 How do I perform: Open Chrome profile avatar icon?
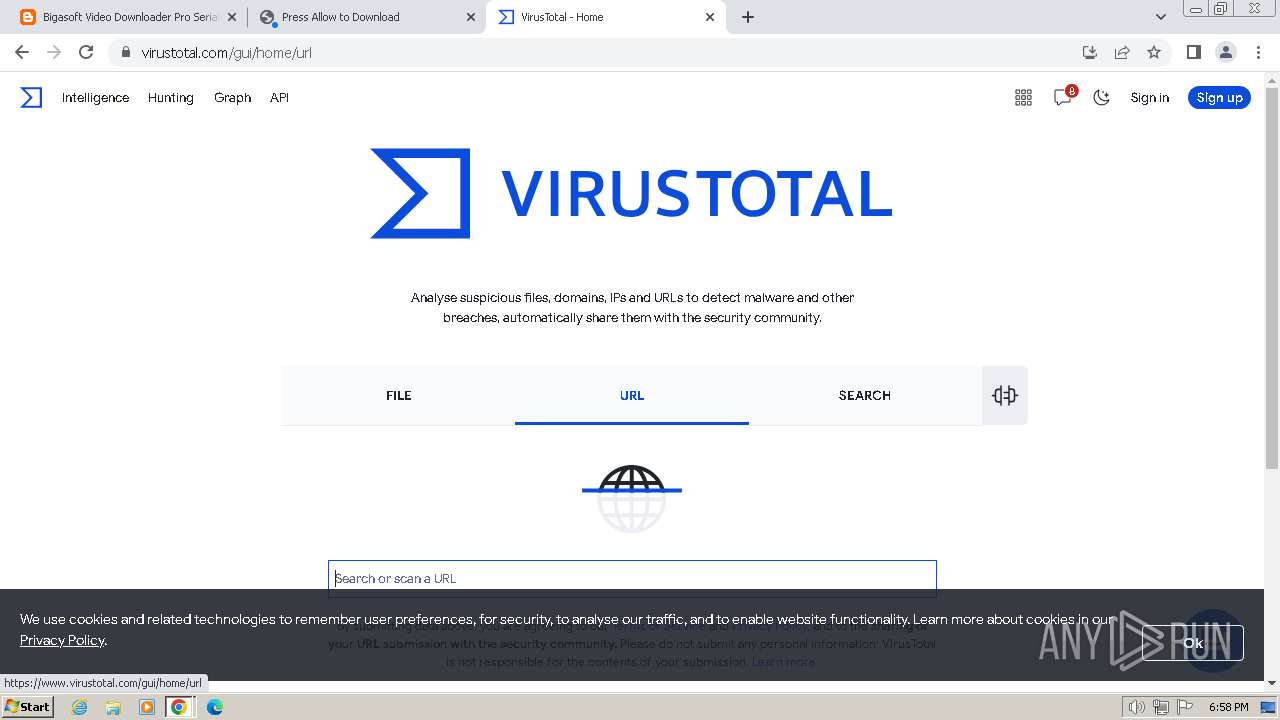(x=1225, y=52)
